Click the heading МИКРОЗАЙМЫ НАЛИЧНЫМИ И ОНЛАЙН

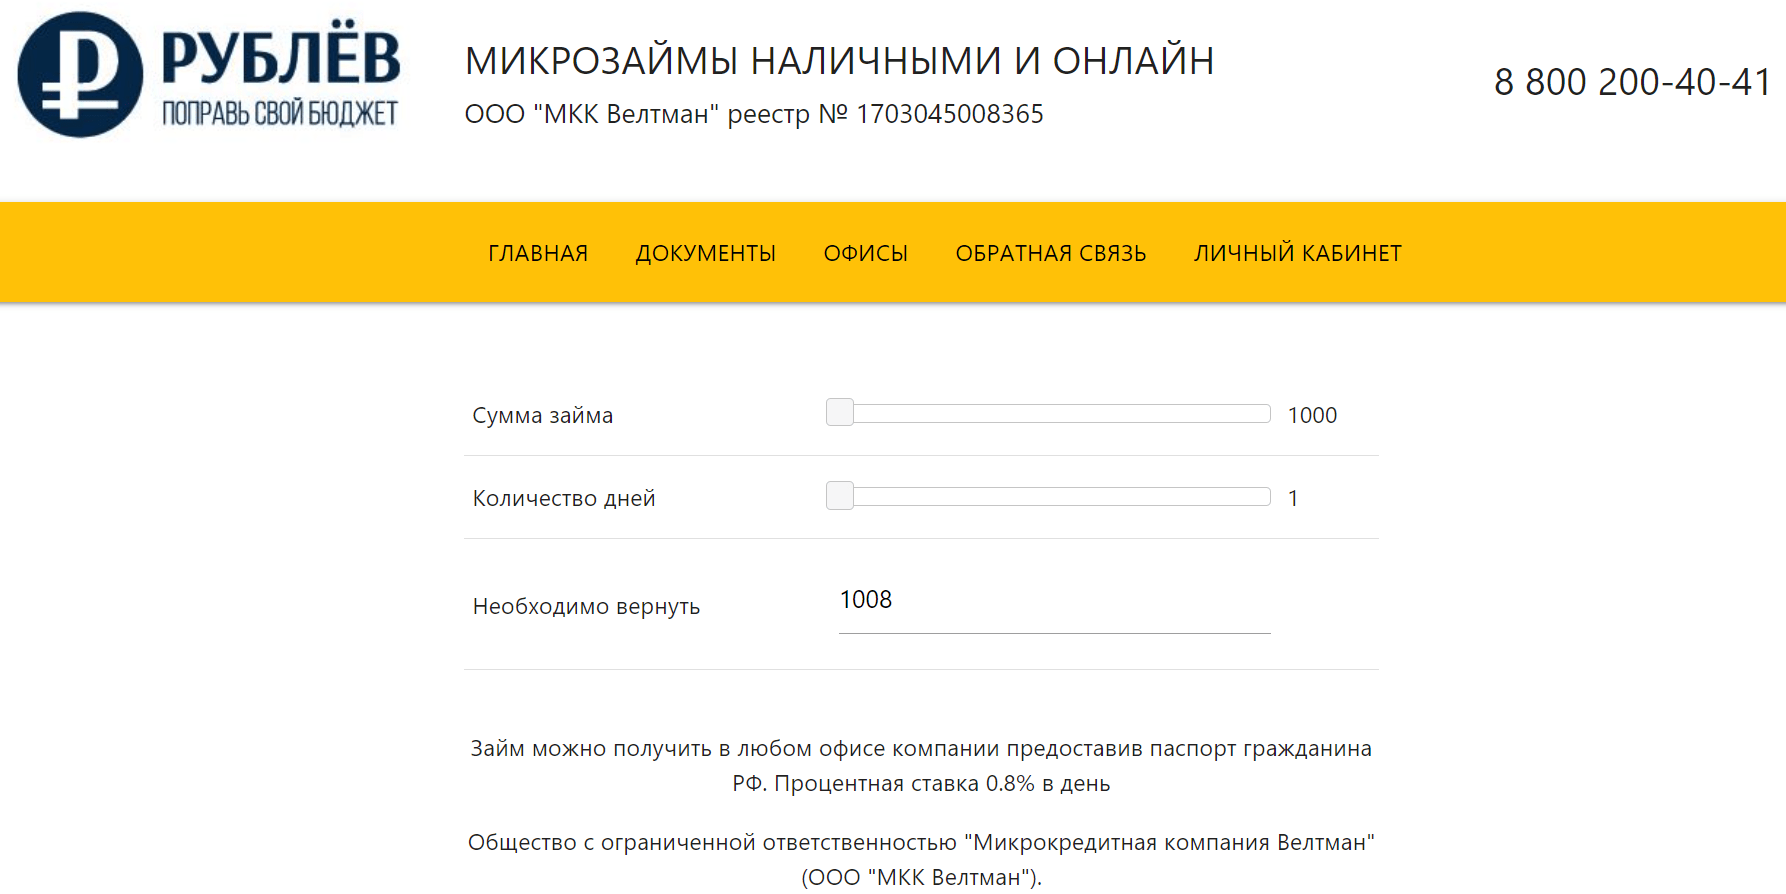pos(840,61)
